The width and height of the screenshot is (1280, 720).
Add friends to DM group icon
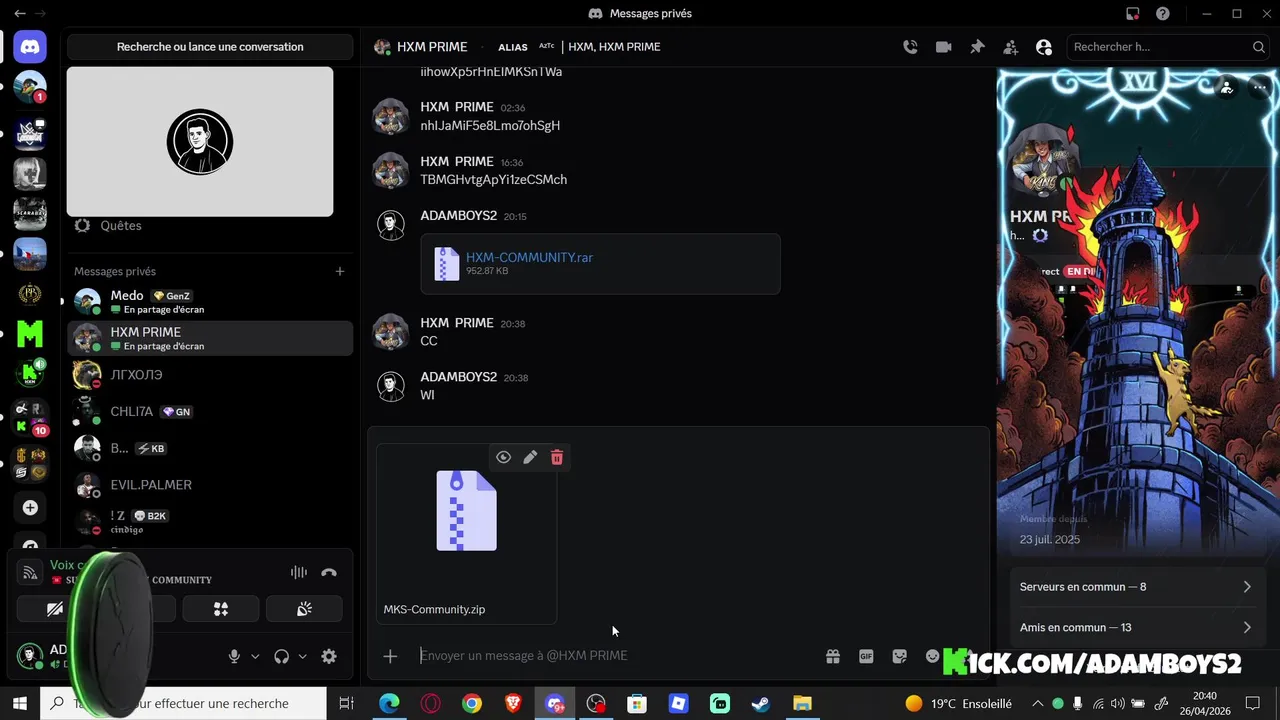[x=1011, y=47]
